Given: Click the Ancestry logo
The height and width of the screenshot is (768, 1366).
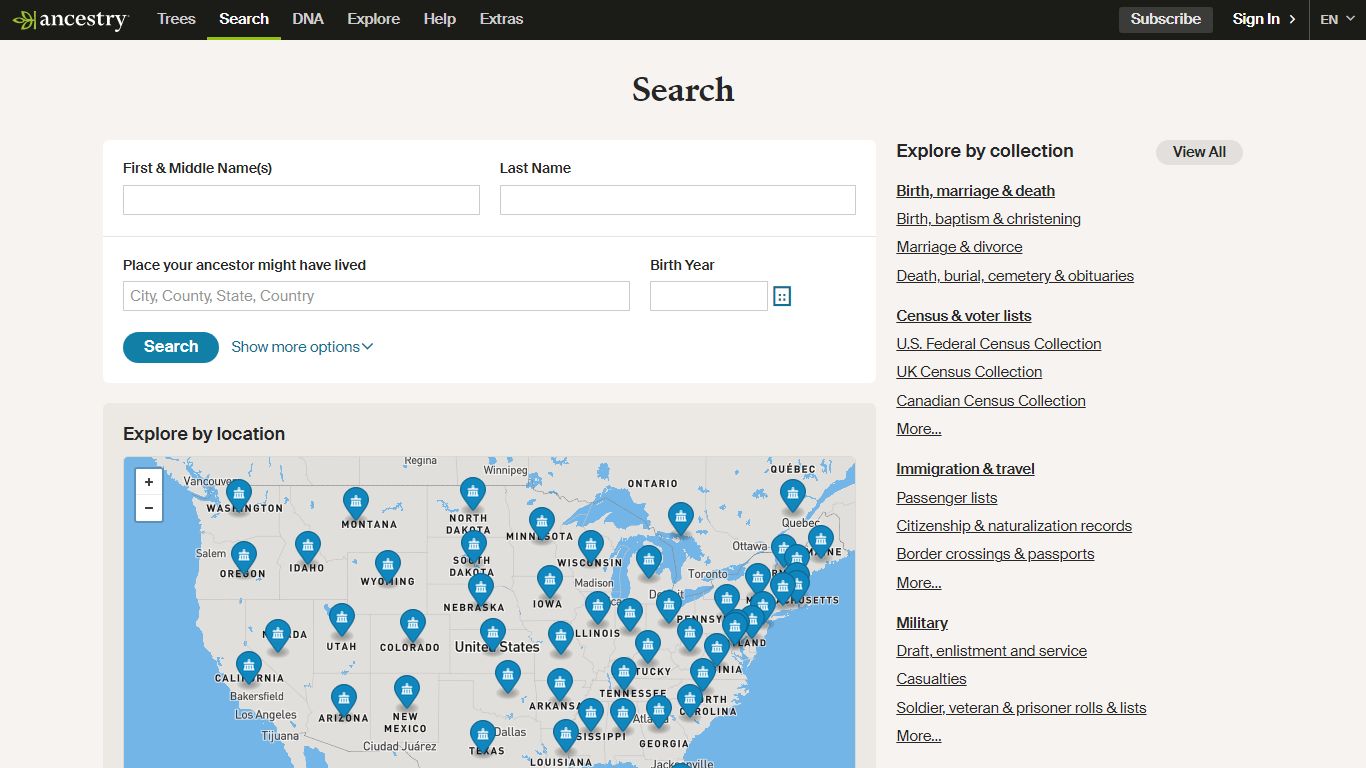Looking at the screenshot, I should [x=70, y=19].
